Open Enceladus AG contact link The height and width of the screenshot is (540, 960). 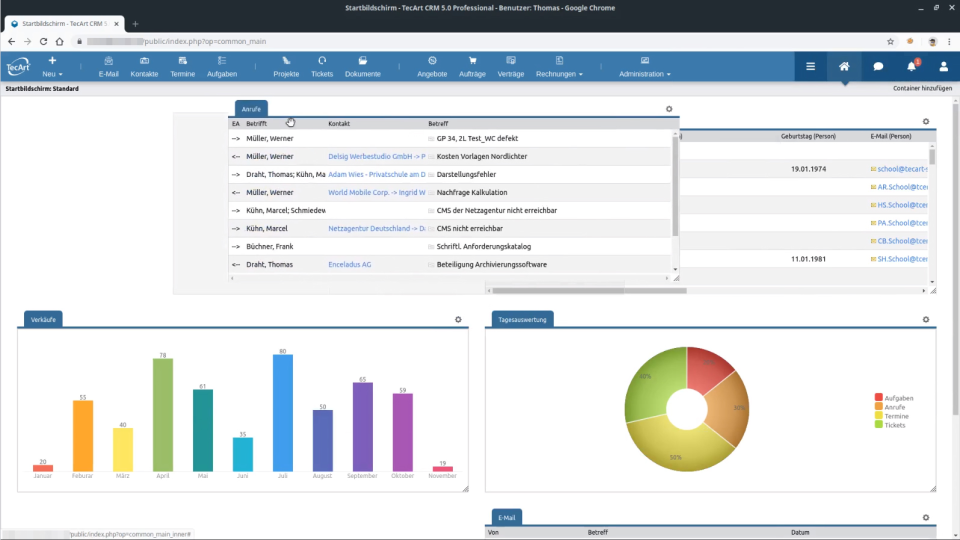coord(350,264)
